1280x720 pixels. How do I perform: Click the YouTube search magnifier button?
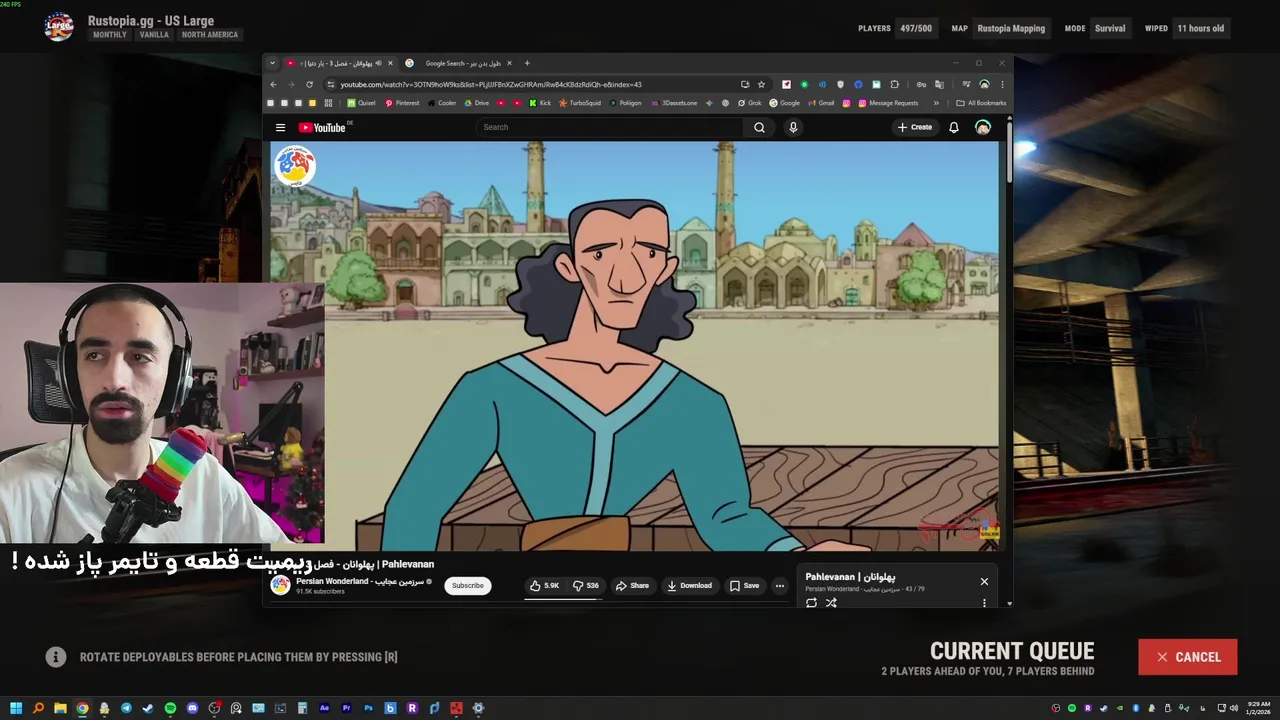759,127
